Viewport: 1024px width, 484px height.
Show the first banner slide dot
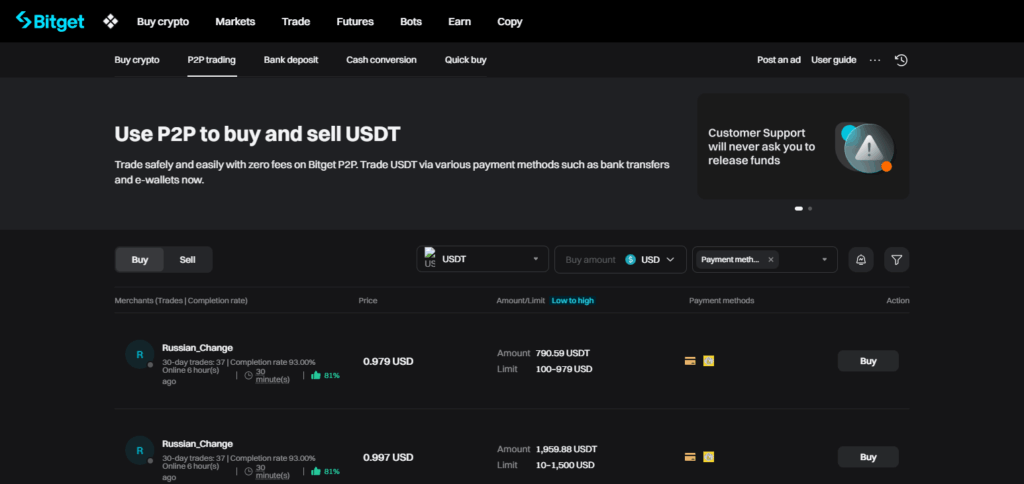[798, 208]
